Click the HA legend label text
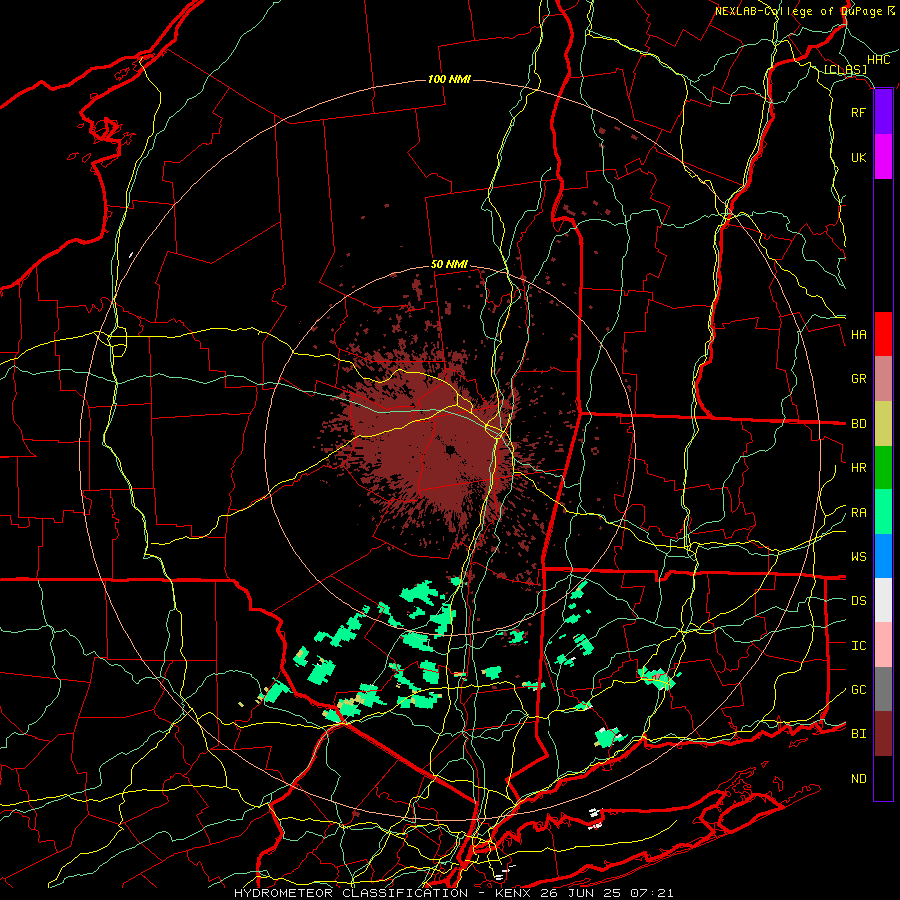Image resolution: width=900 pixels, height=900 pixels. pyautogui.click(x=858, y=334)
